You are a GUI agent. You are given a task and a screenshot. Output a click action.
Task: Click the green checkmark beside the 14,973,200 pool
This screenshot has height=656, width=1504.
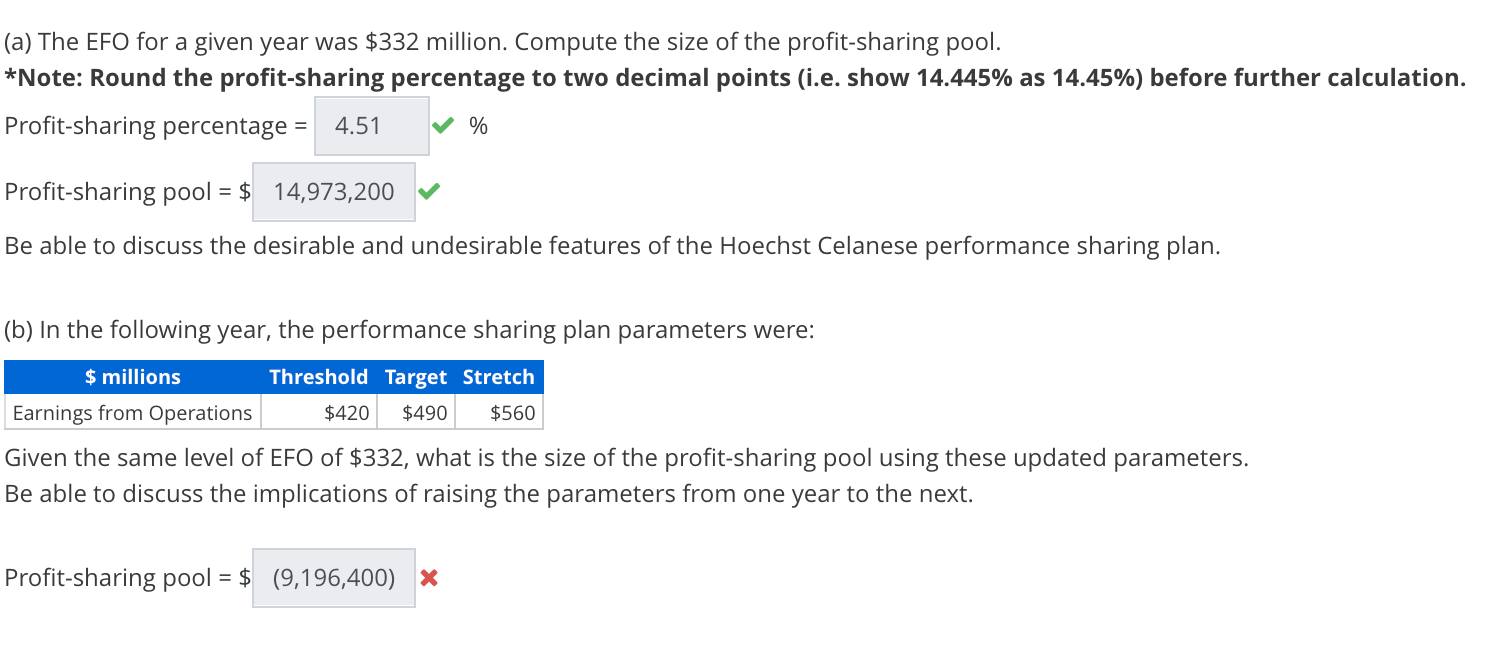pos(428,191)
